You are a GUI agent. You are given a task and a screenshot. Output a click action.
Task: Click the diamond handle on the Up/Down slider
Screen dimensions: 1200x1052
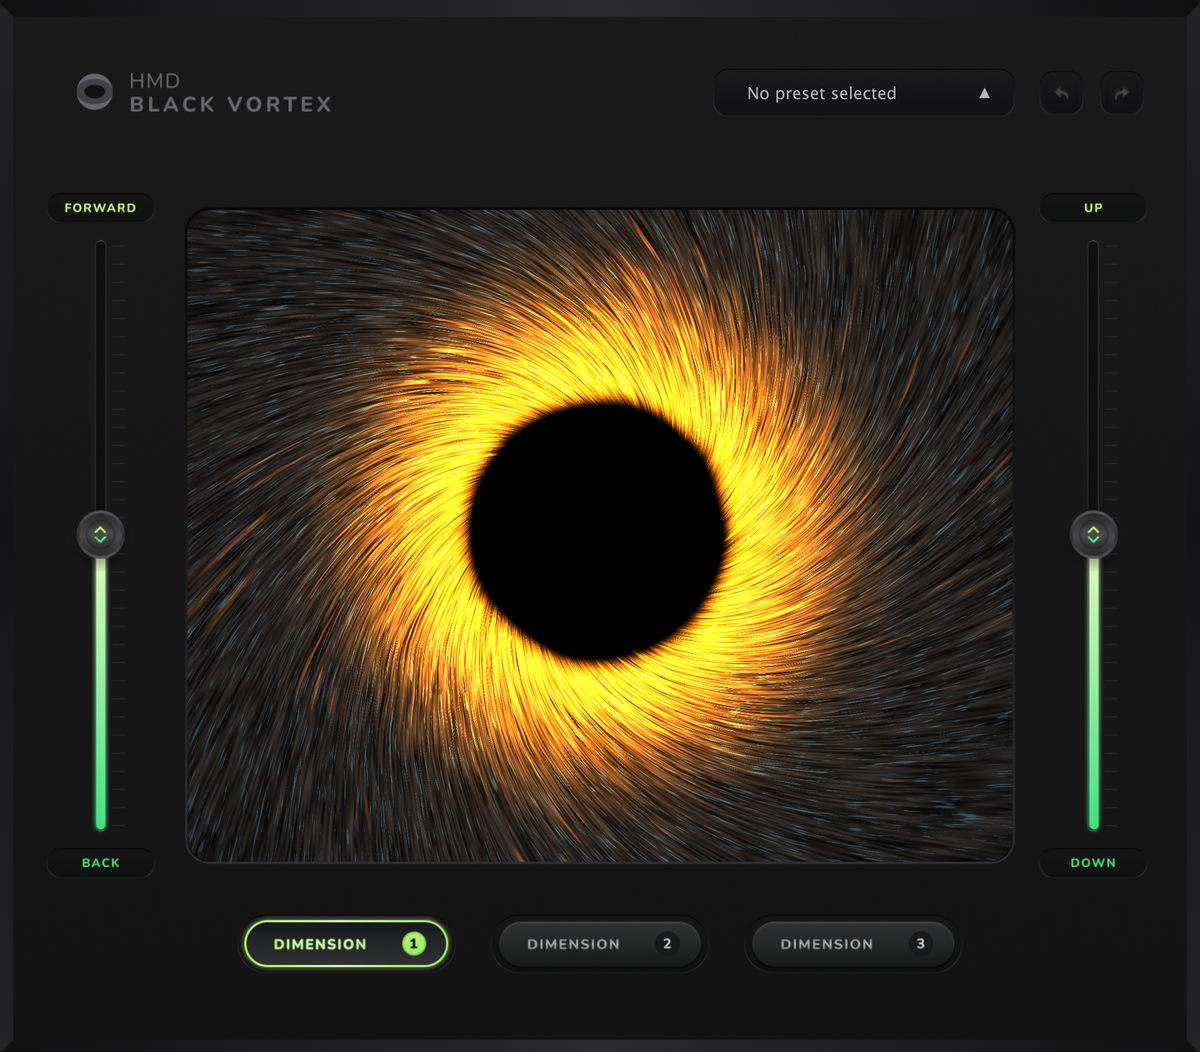[1093, 534]
